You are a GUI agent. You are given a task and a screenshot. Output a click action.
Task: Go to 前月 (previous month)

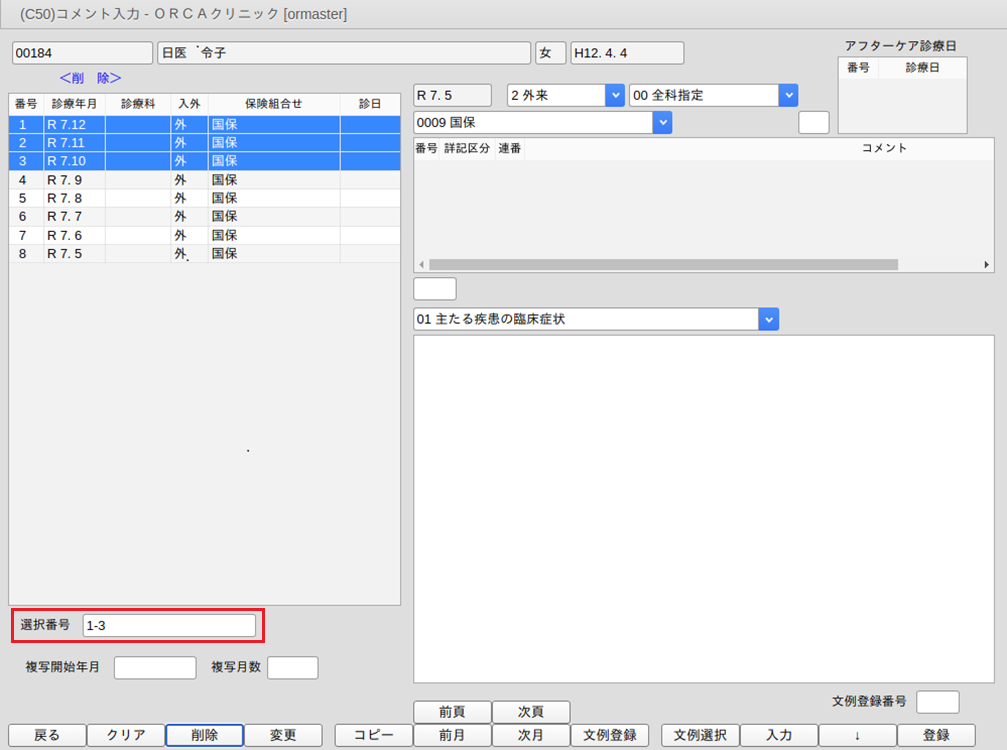tap(452, 735)
